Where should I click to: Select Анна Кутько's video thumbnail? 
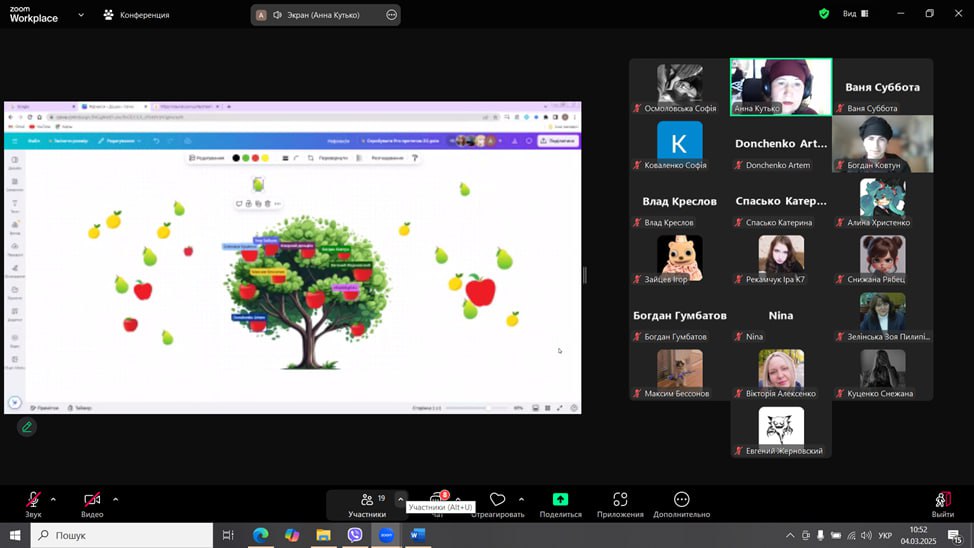[781, 87]
